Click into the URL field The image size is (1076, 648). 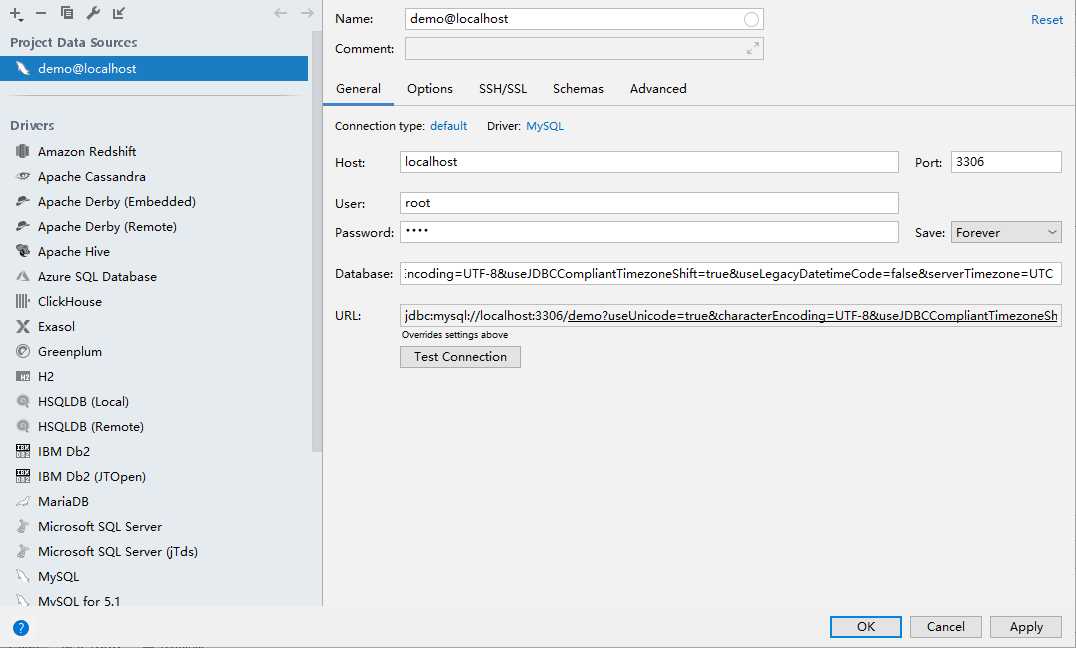(731, 315)
